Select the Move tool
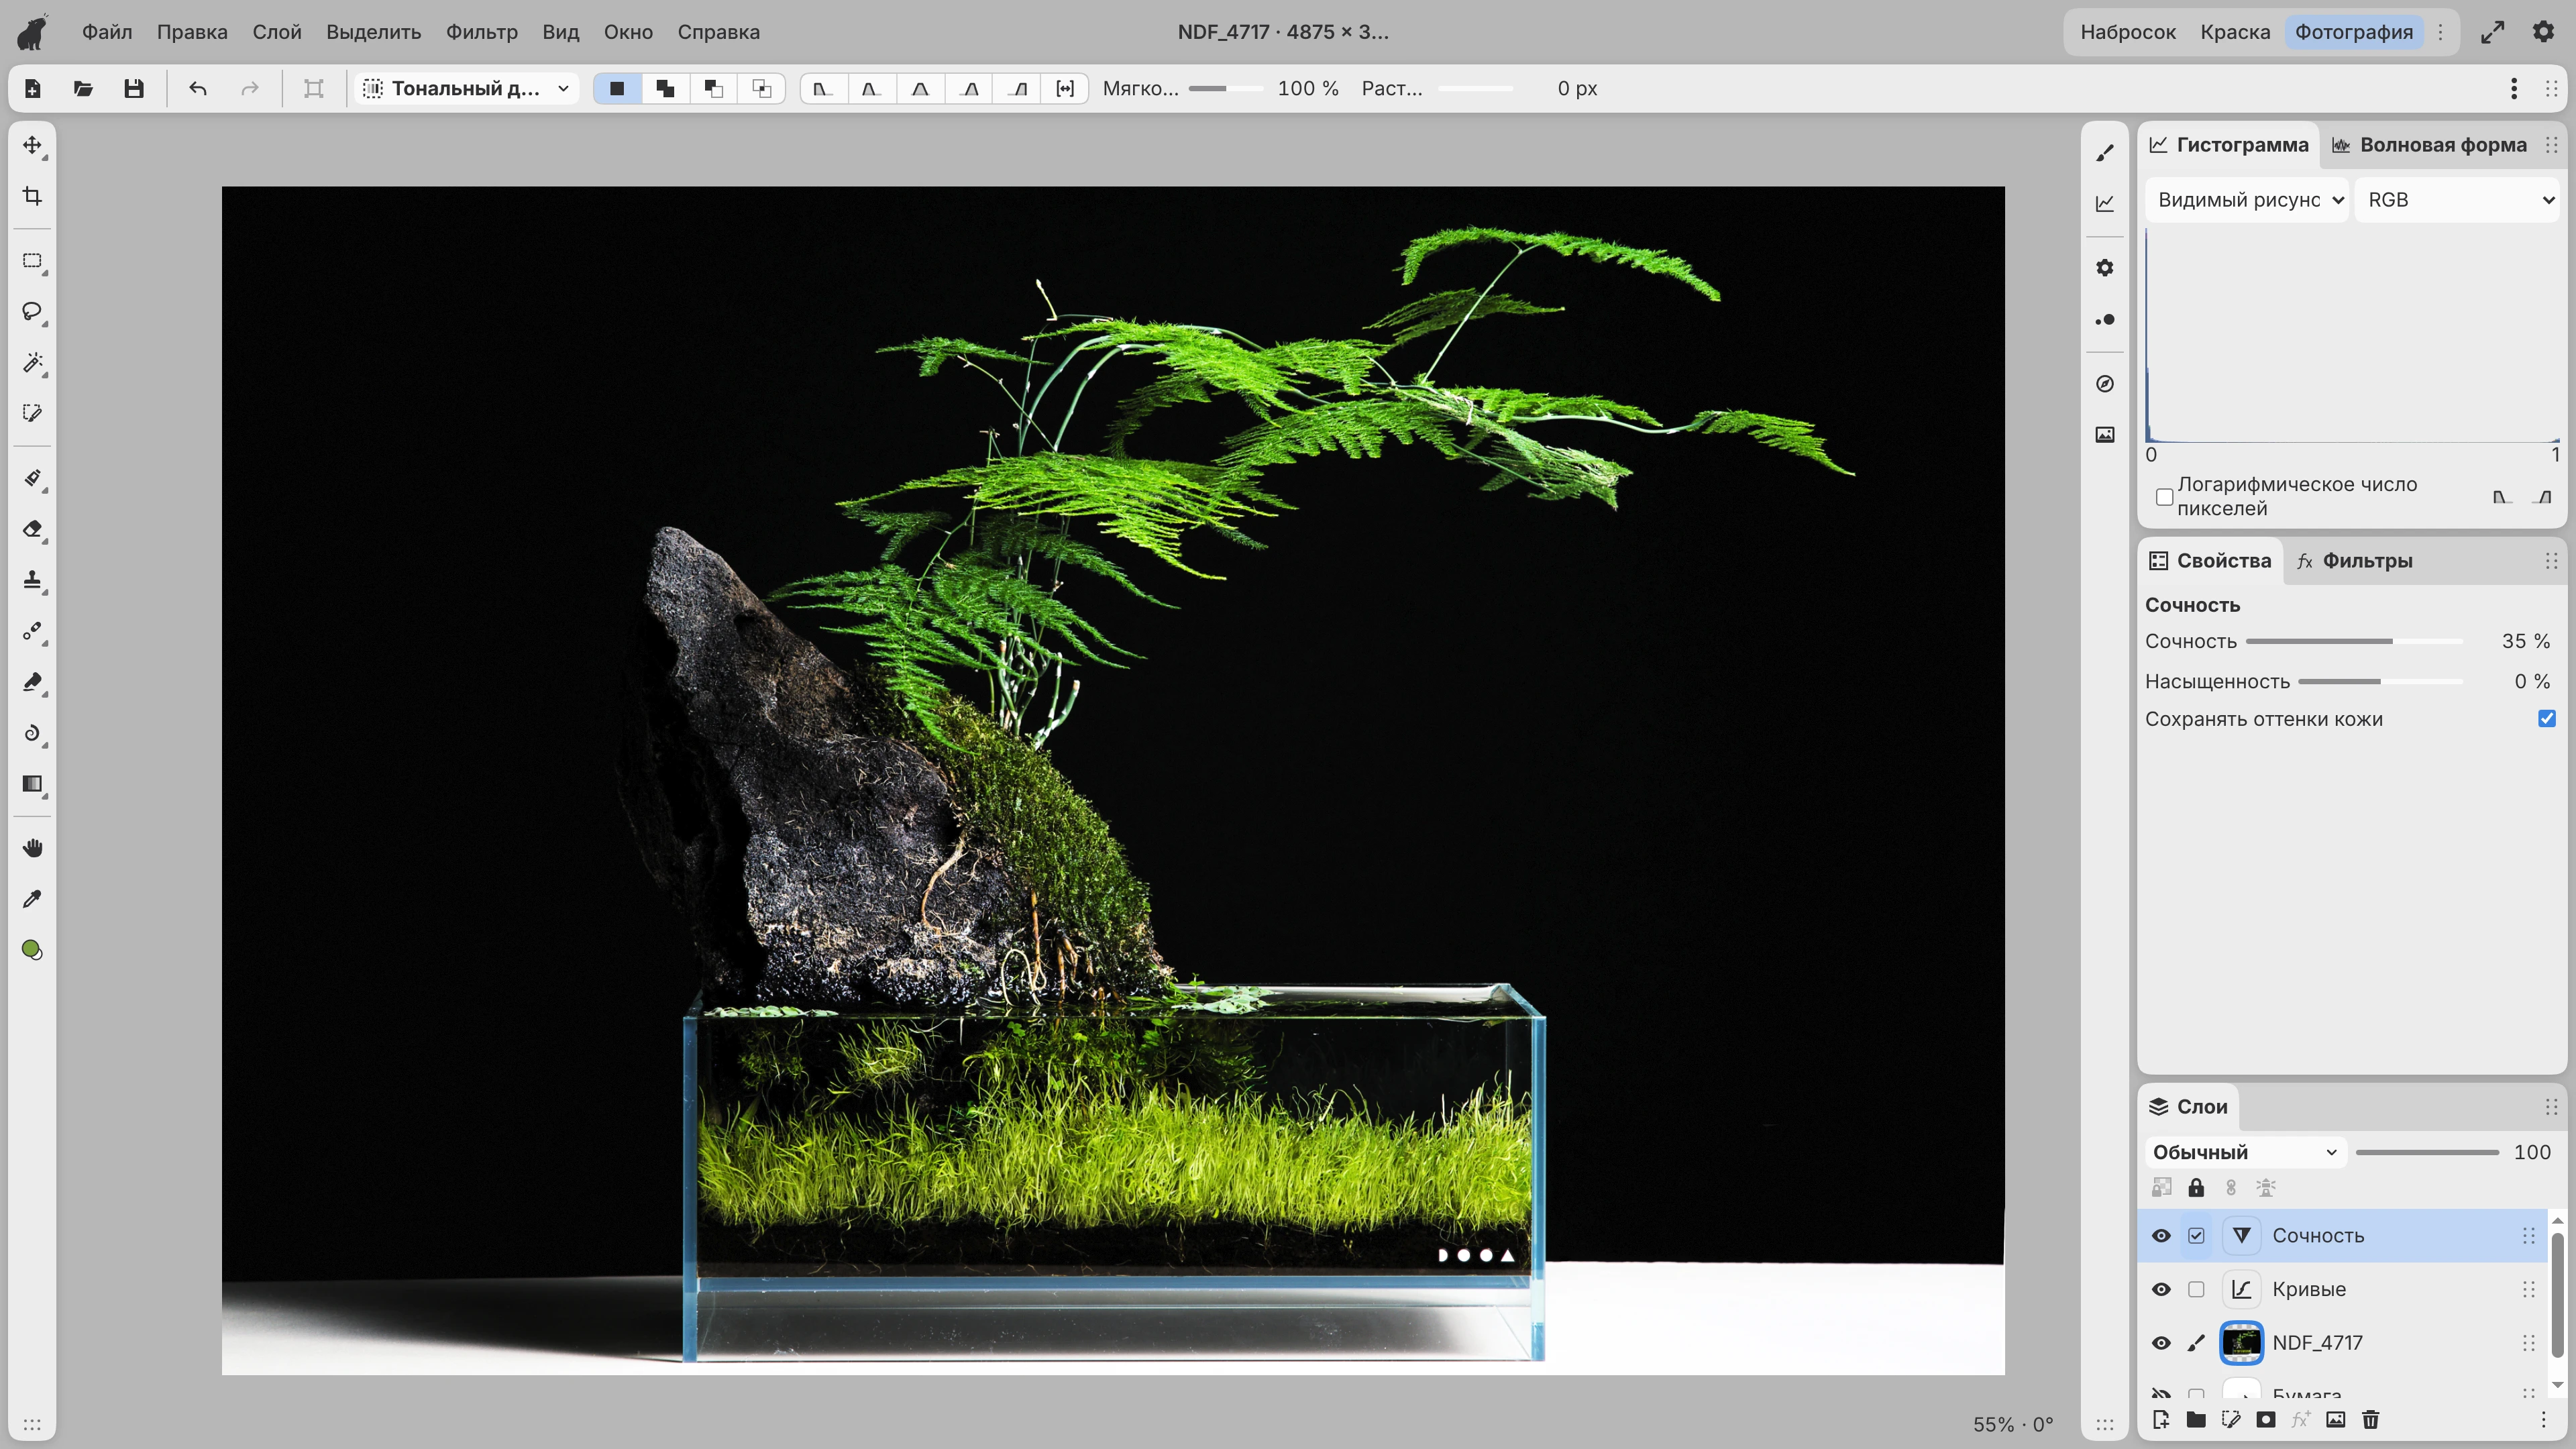This screenshot has width=2576, height=1449. click(x=32, y=145)
